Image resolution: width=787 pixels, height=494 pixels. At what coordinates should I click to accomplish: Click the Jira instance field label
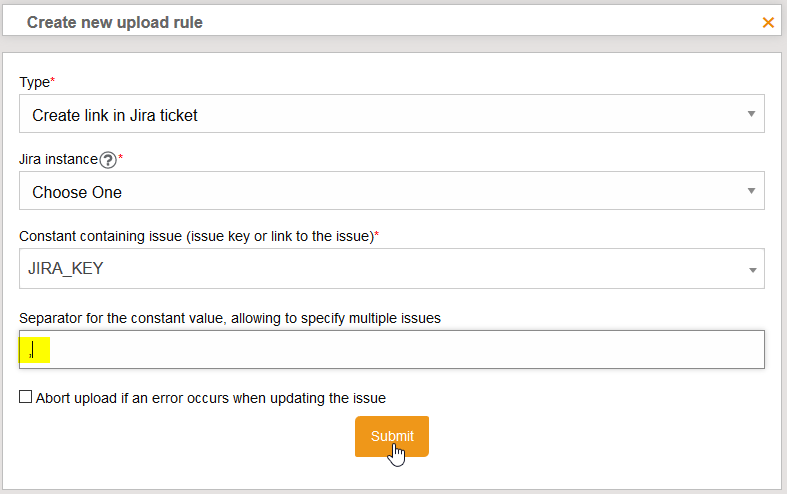click(59, 159)
